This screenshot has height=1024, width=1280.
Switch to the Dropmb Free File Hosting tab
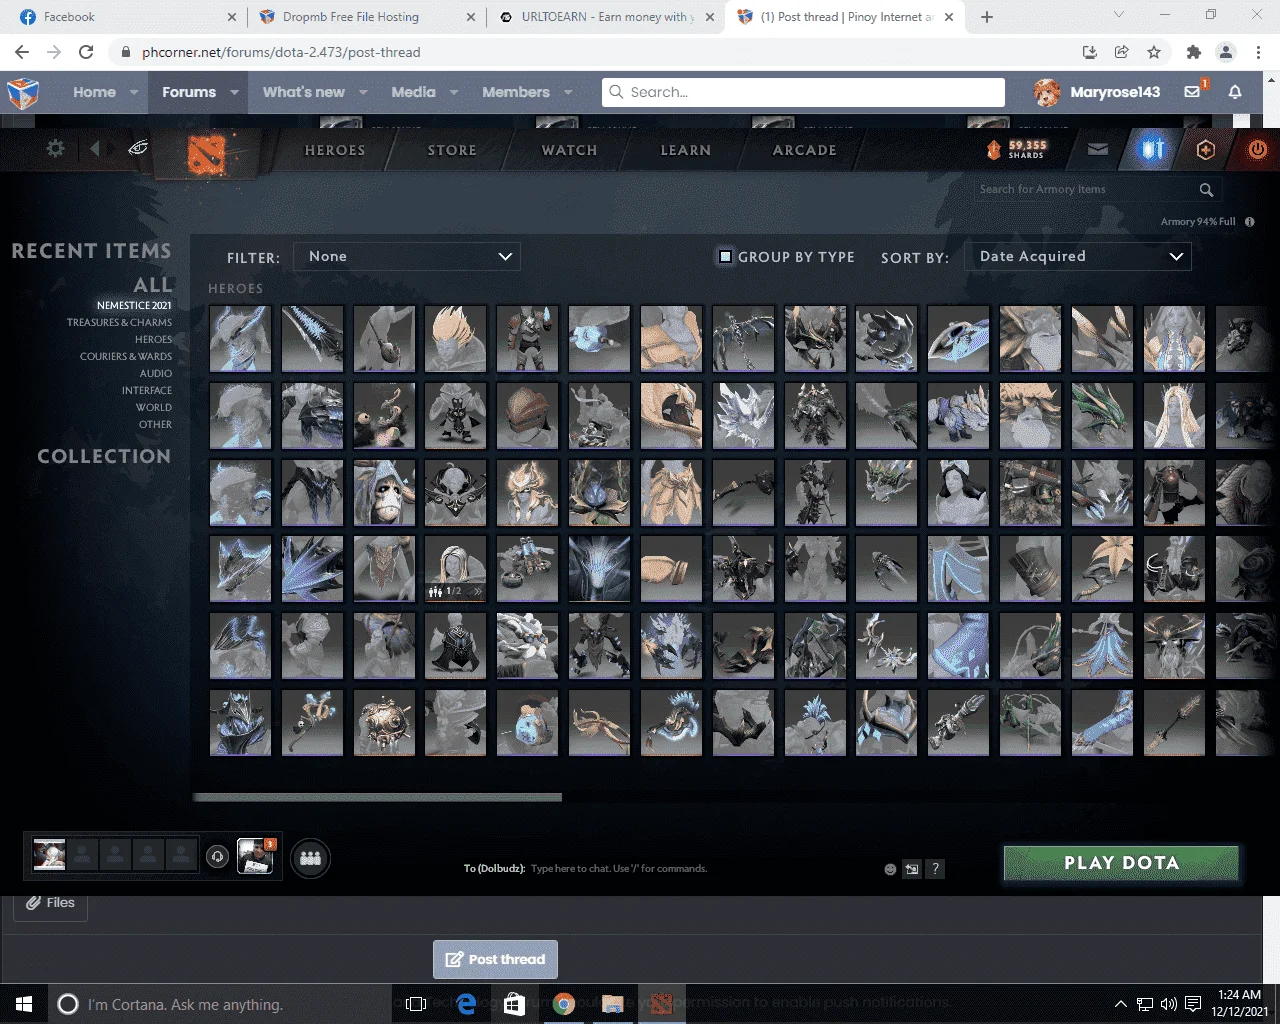pos(367,17)
